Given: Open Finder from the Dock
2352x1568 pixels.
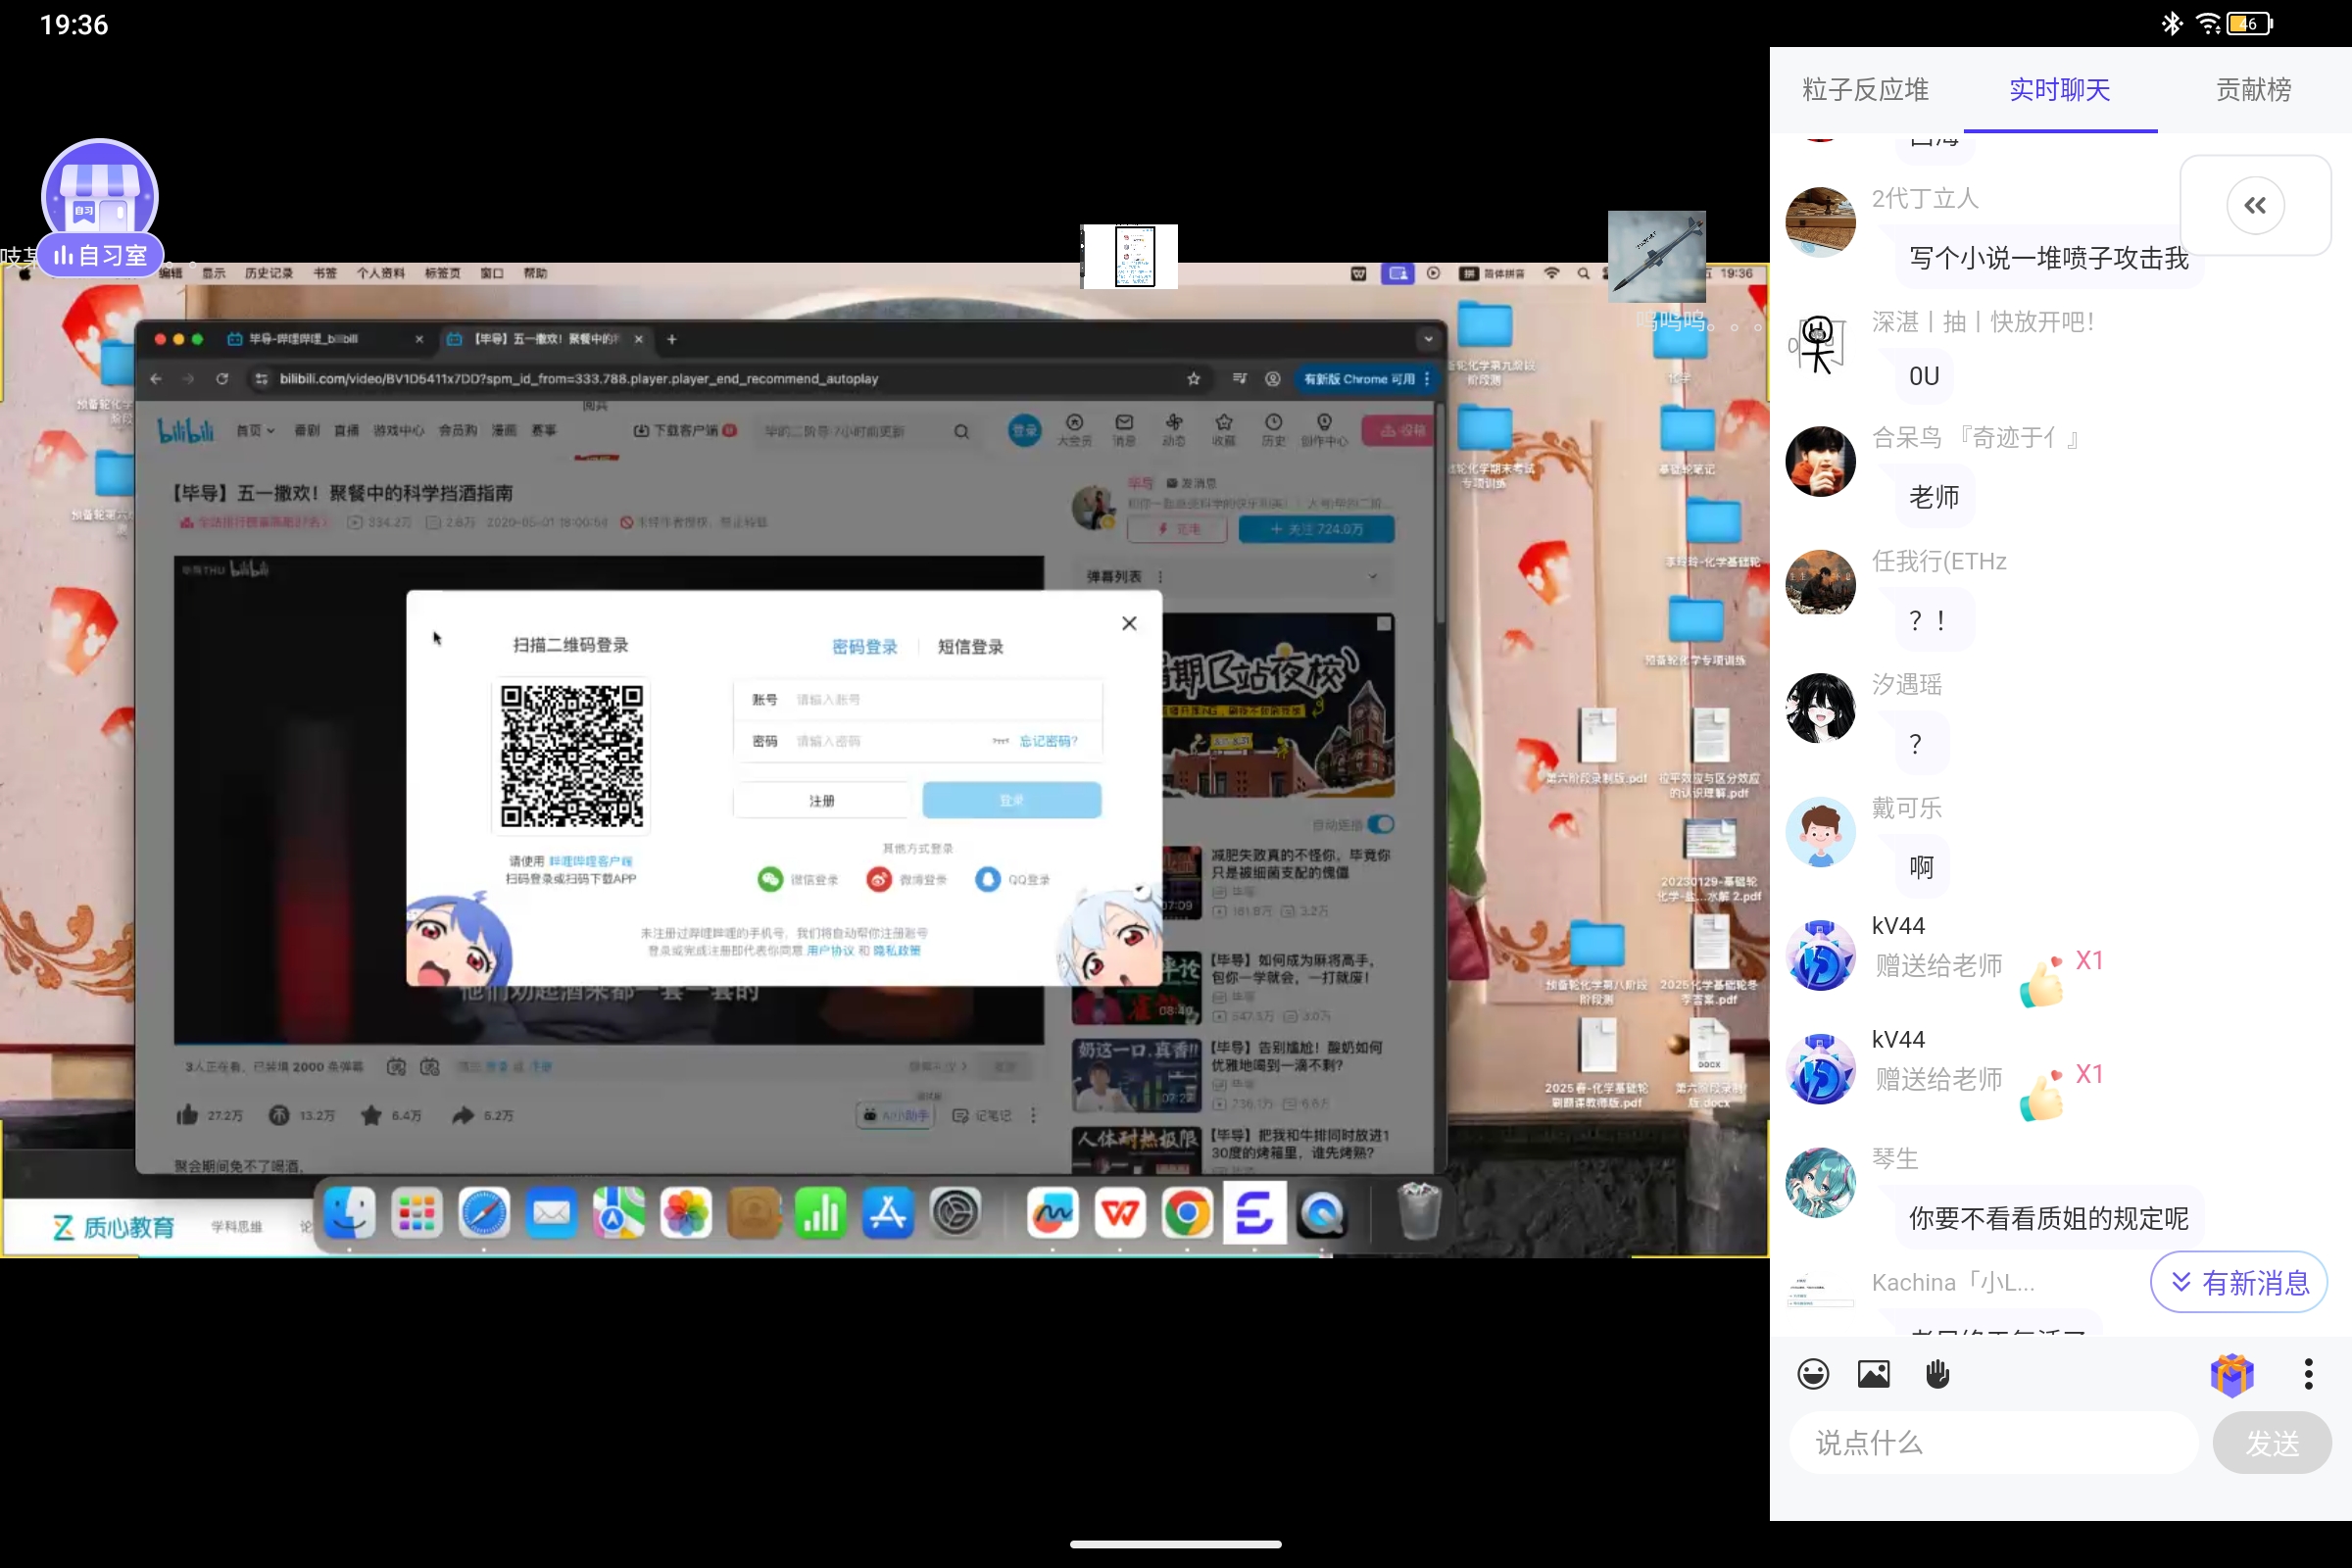Looking at the screenshot, I should click(x=349, y=1213).
